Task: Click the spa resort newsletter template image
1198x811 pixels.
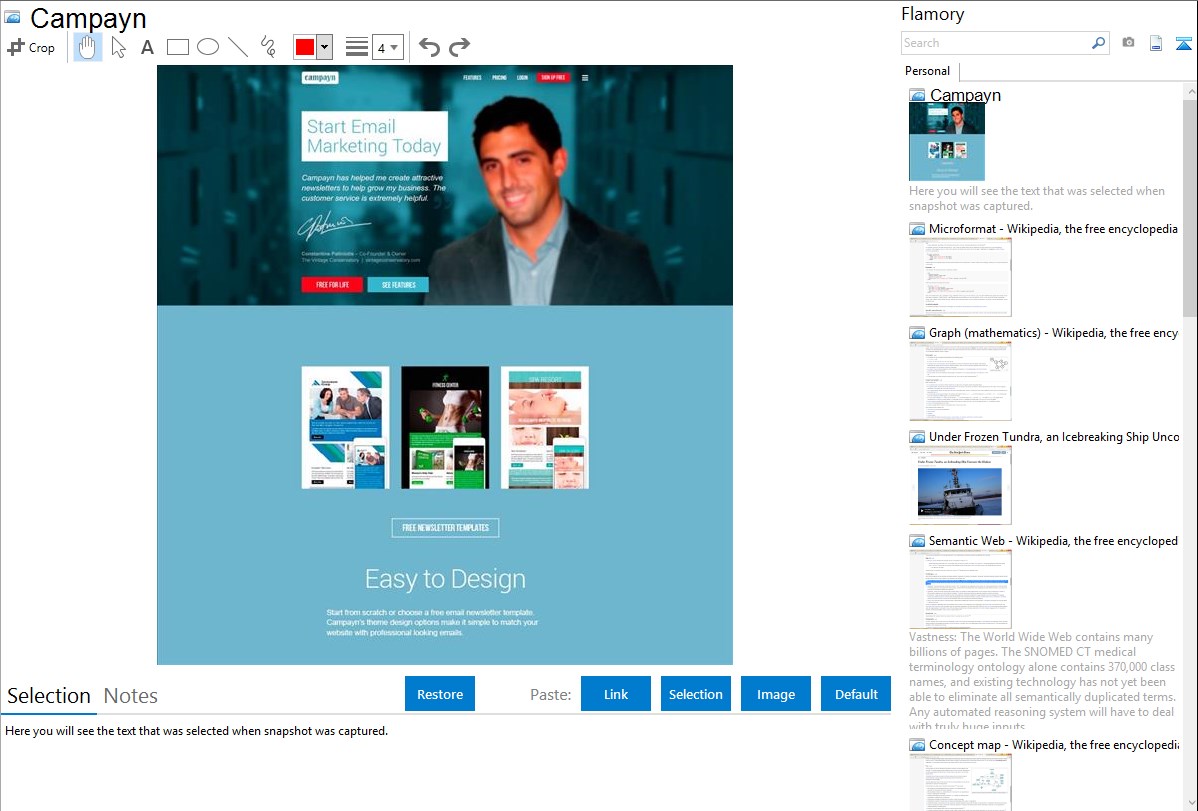Action: point(545,427)
